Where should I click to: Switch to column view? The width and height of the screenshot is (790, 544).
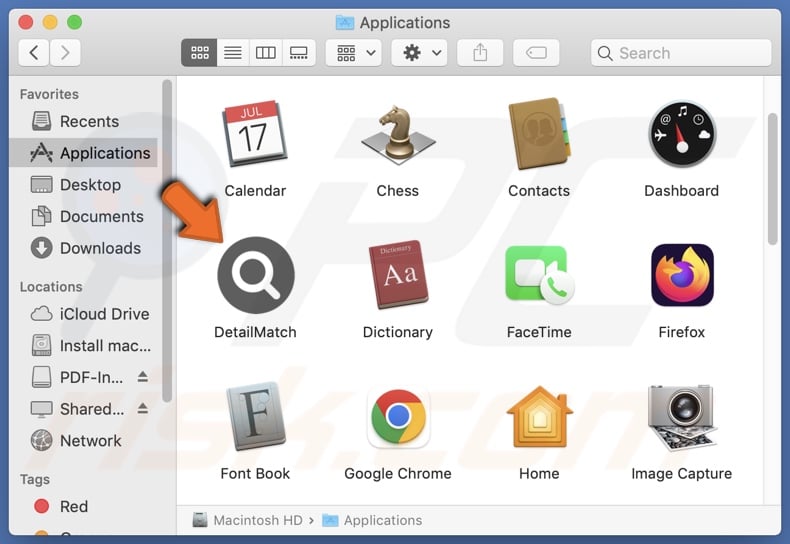coord(266,52)
